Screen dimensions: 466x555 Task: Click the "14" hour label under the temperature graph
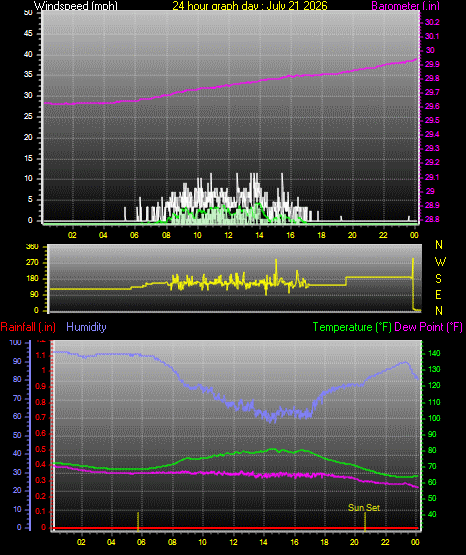pos(264,542)
